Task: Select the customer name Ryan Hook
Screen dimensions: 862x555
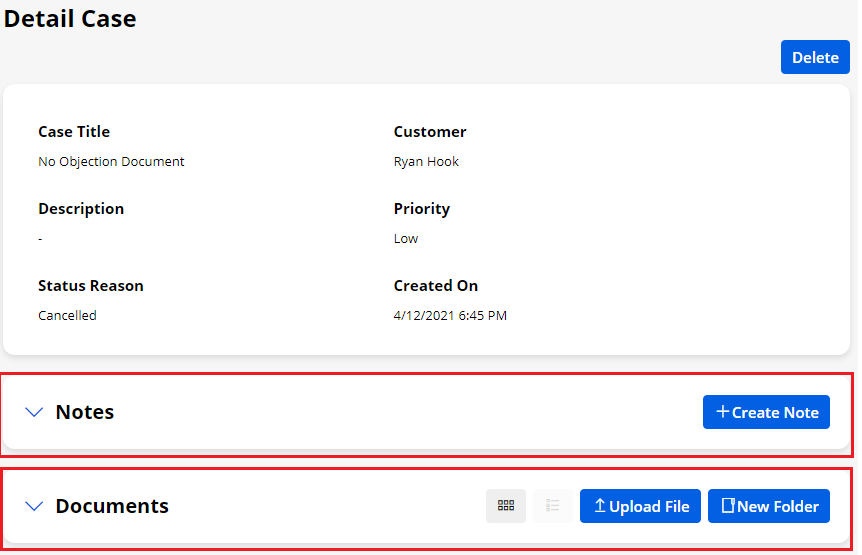Action: tap(426, 161)
